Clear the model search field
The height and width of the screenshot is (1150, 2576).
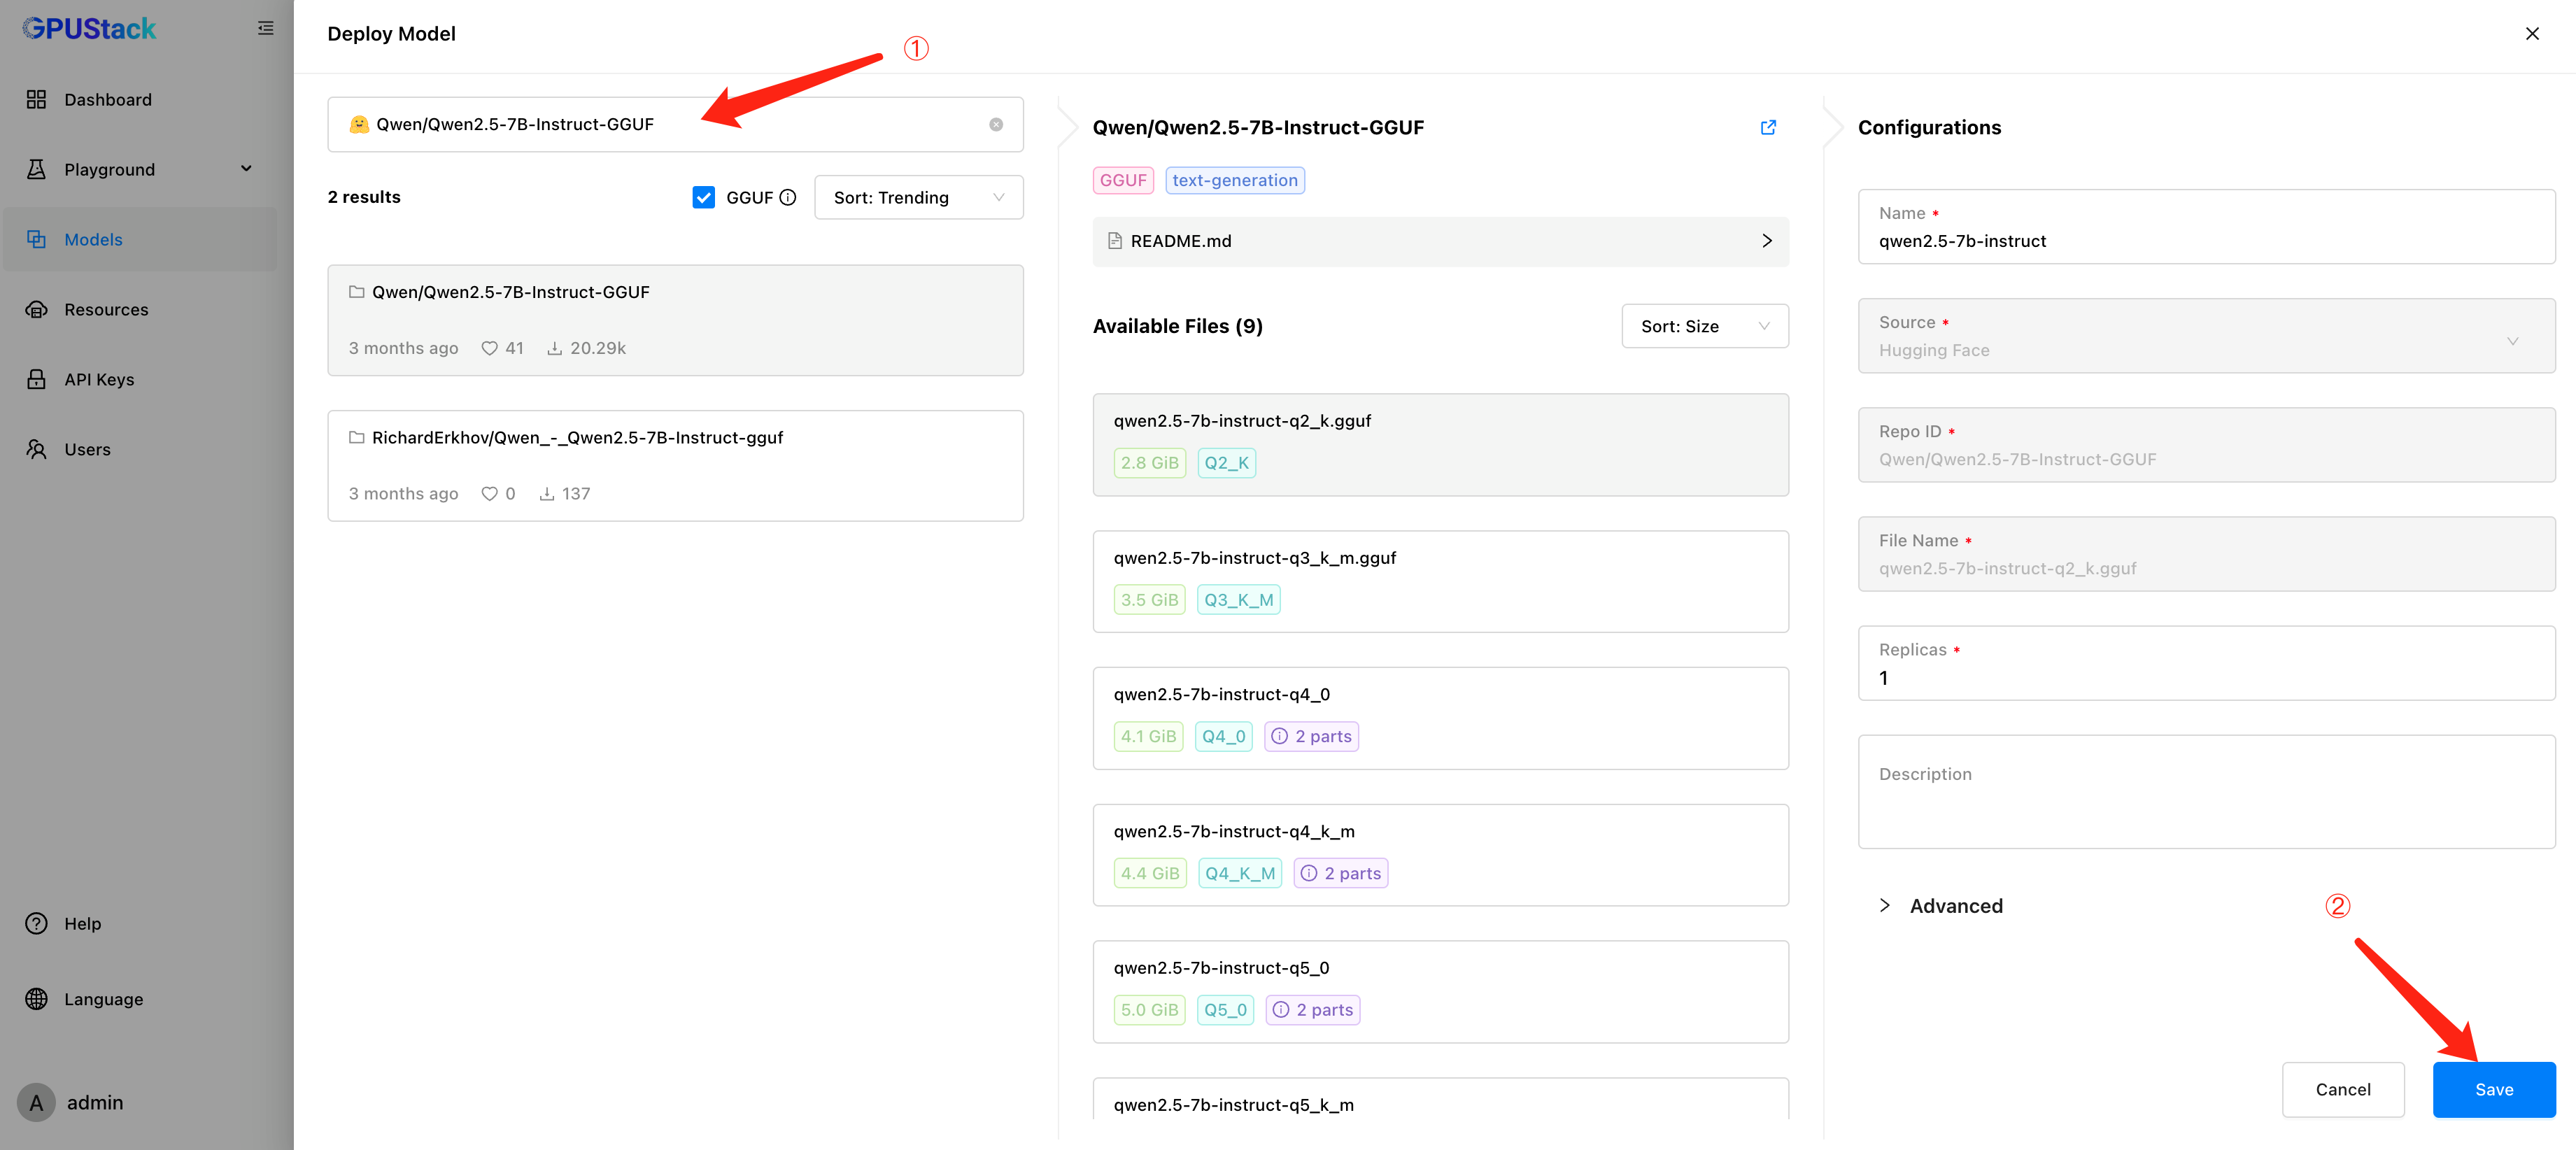(x=996, y=124)
